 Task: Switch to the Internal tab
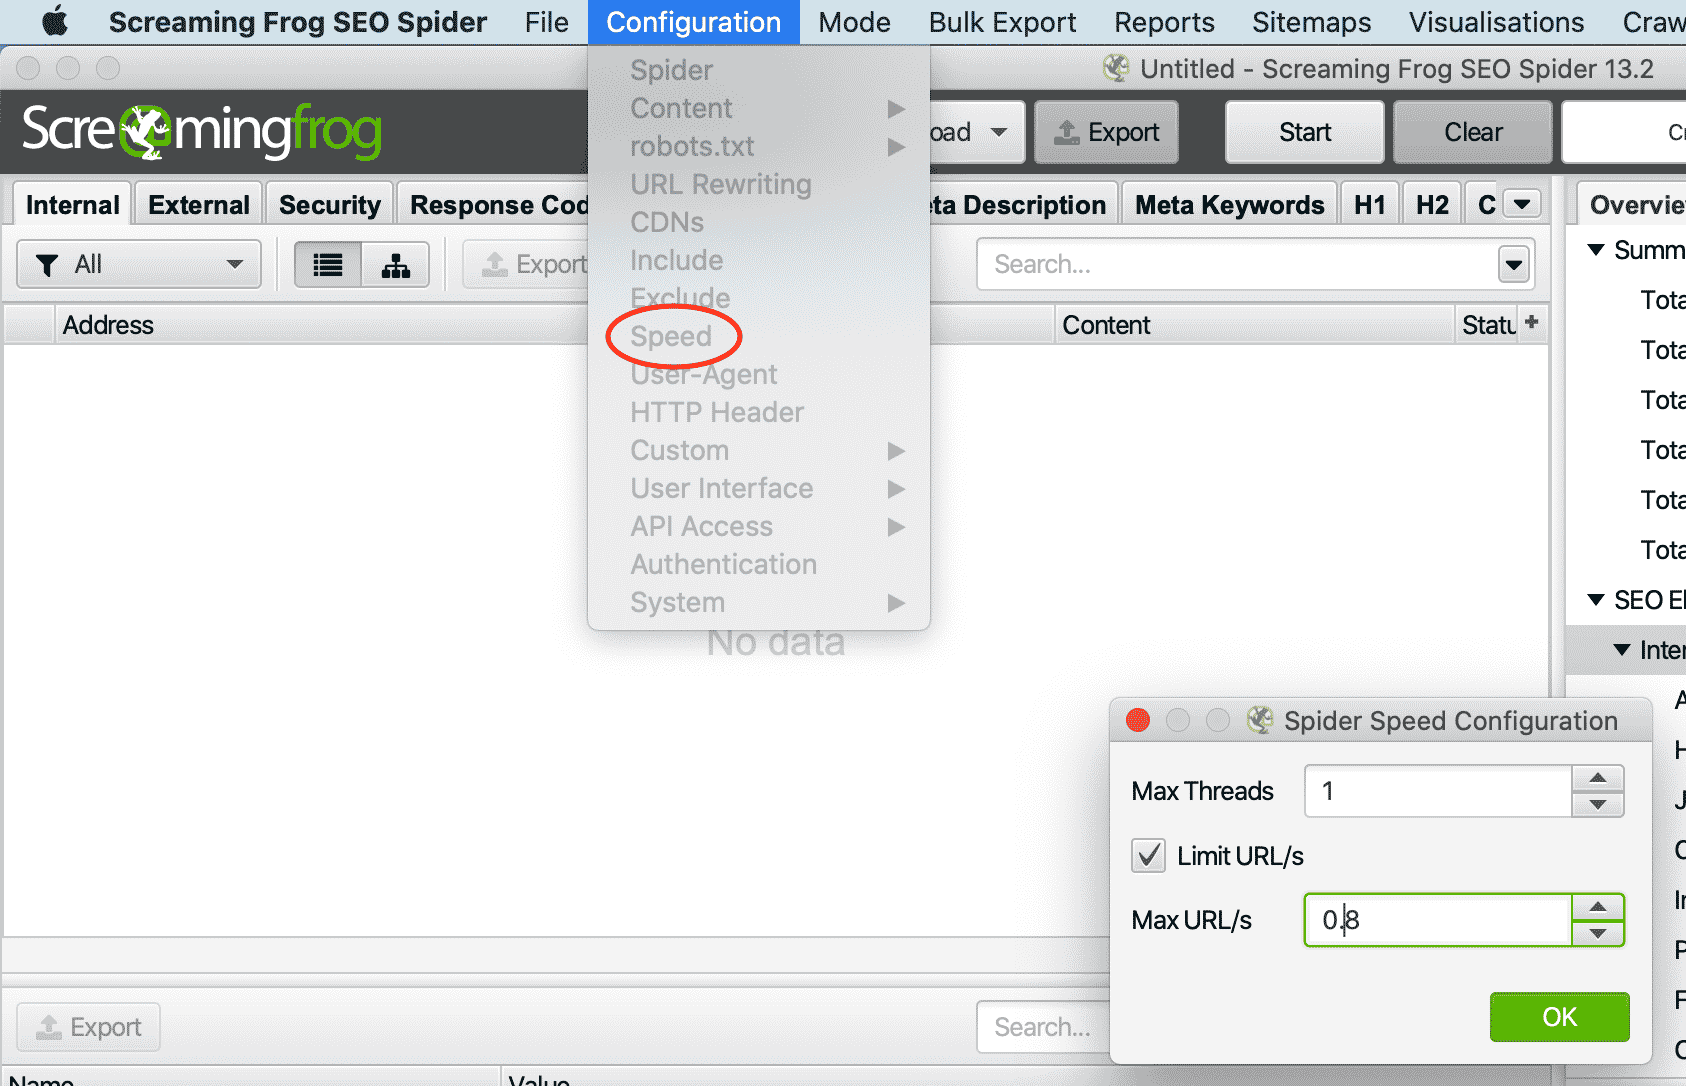[x=72, y=204]
